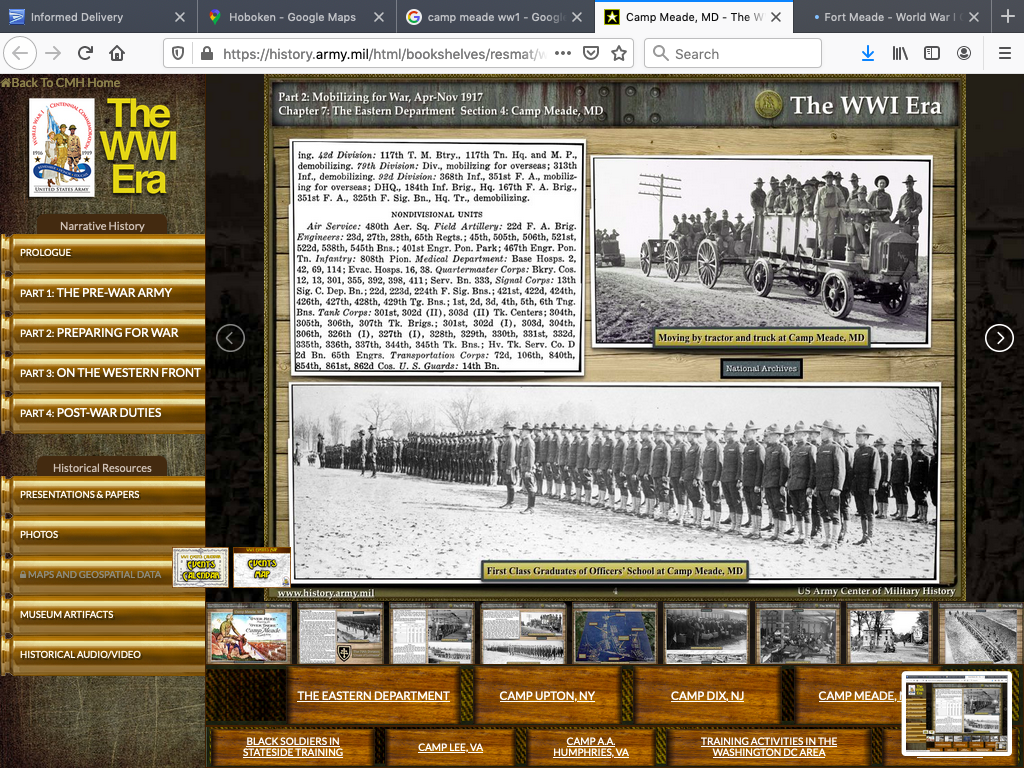Reload the current page
The image size is (1024, 768).
click(x=85, y=53)
